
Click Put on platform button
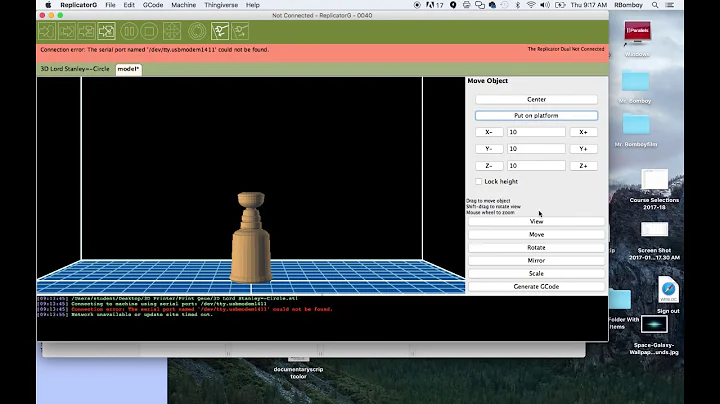[x=536, y=116]
